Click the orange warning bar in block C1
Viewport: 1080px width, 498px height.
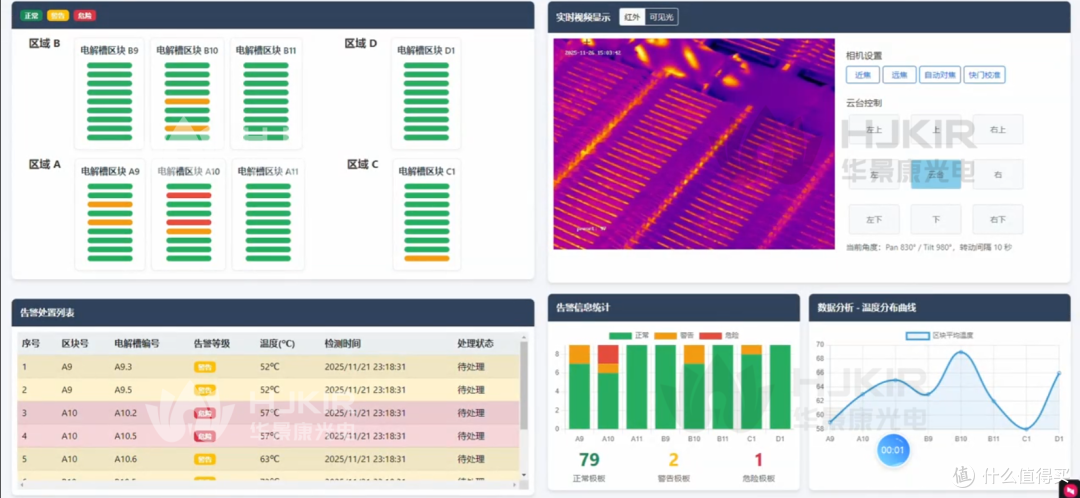click(x=427, y=258)
